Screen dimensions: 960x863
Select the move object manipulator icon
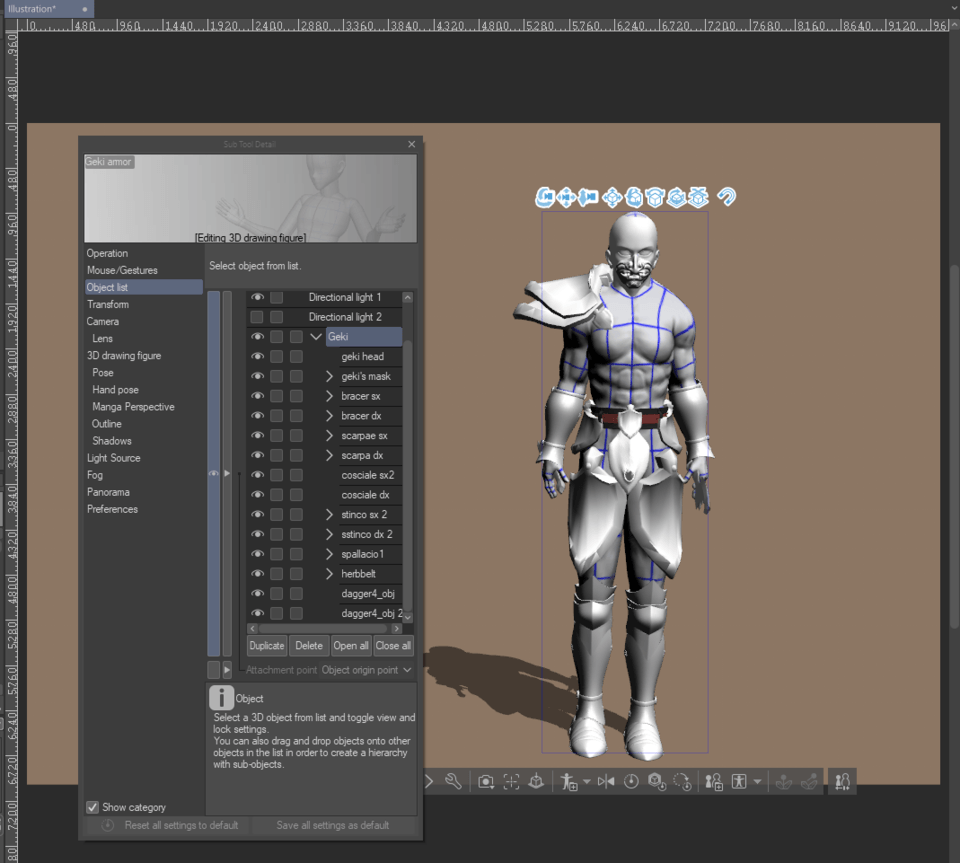[x=612, y=197]
